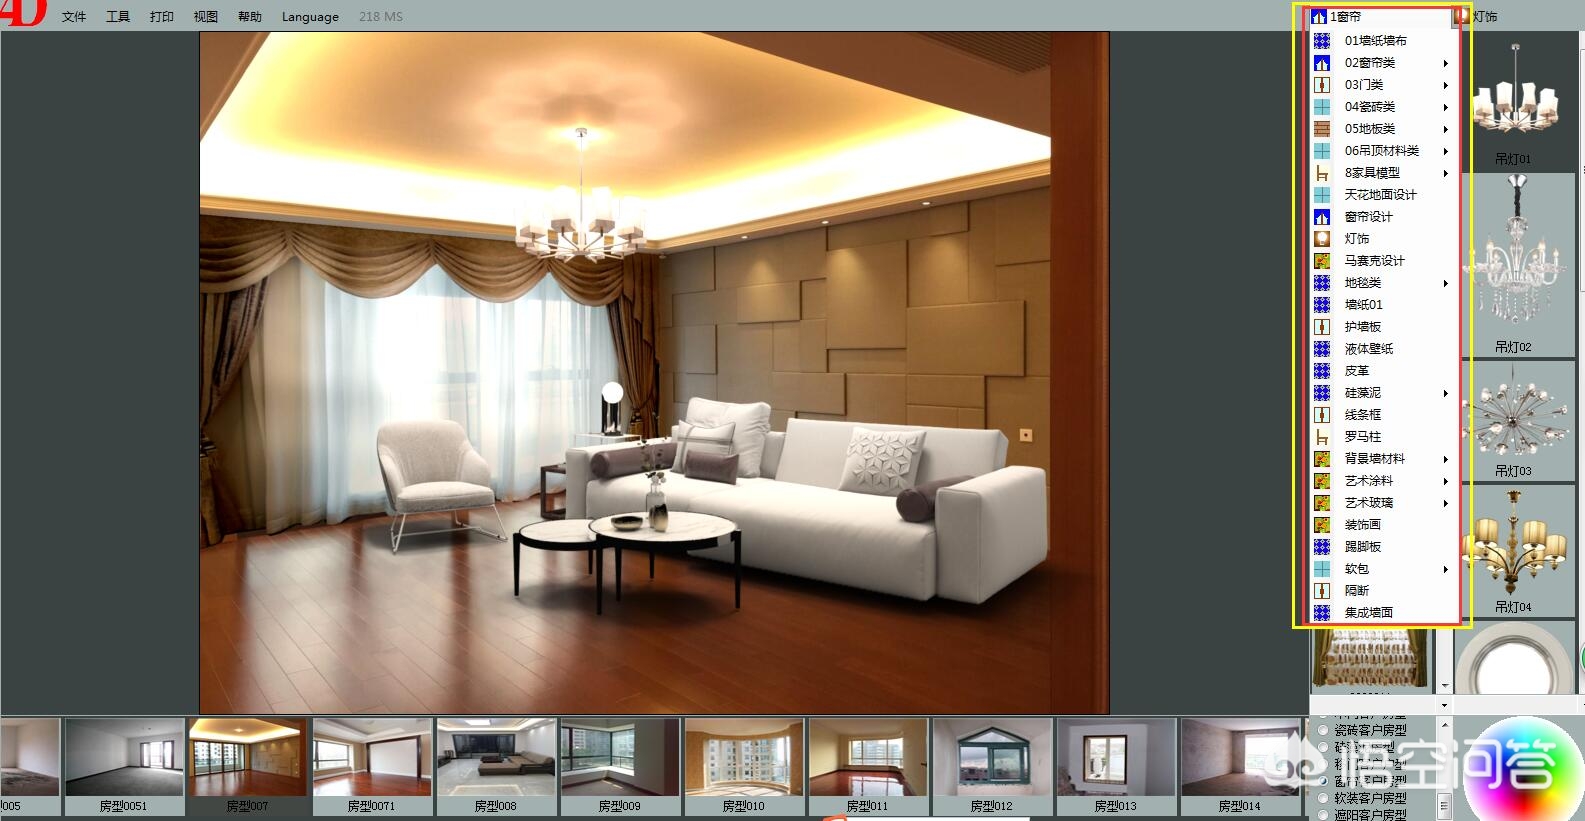Click the 窗帘设计 curtain icon

(x=1321, y=217)
